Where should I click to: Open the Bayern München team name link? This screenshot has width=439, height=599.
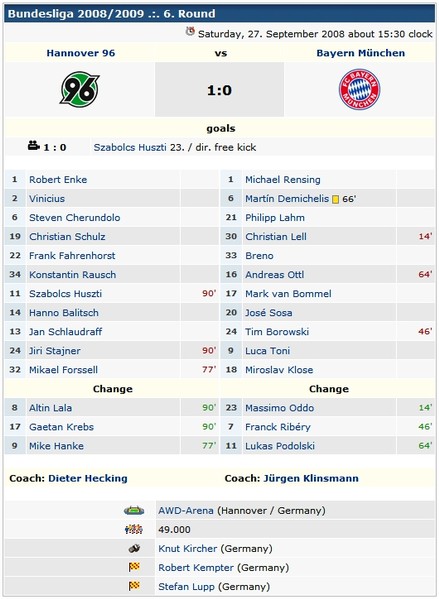[361, 53]
